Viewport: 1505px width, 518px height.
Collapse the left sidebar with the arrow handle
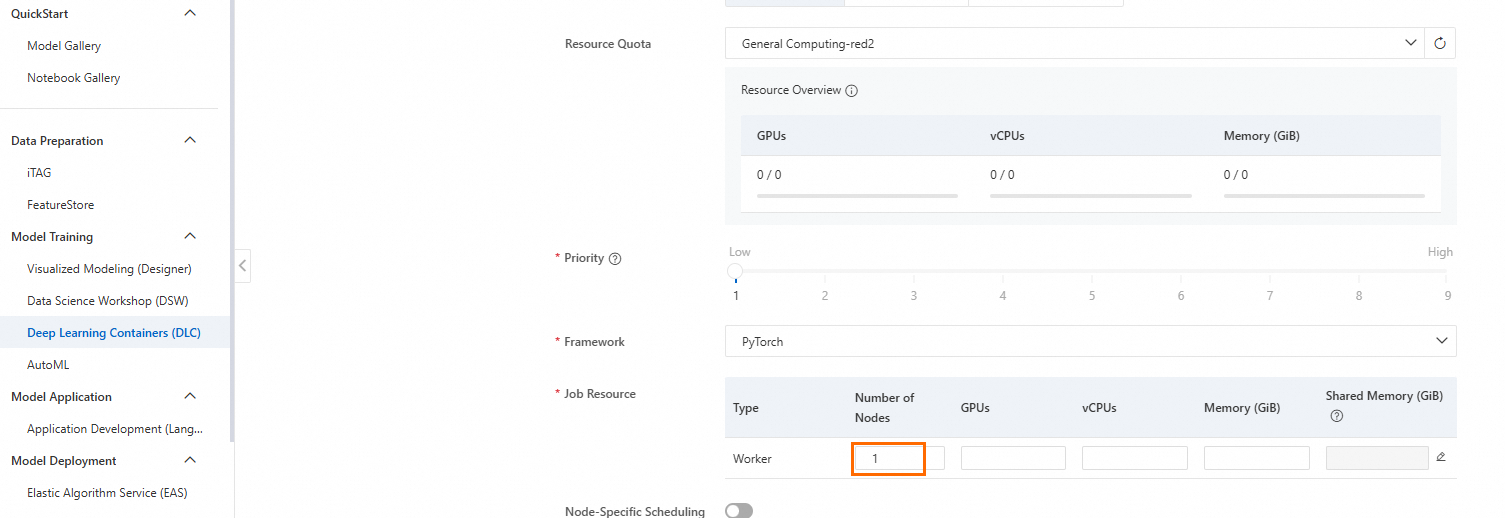point(242,266)
